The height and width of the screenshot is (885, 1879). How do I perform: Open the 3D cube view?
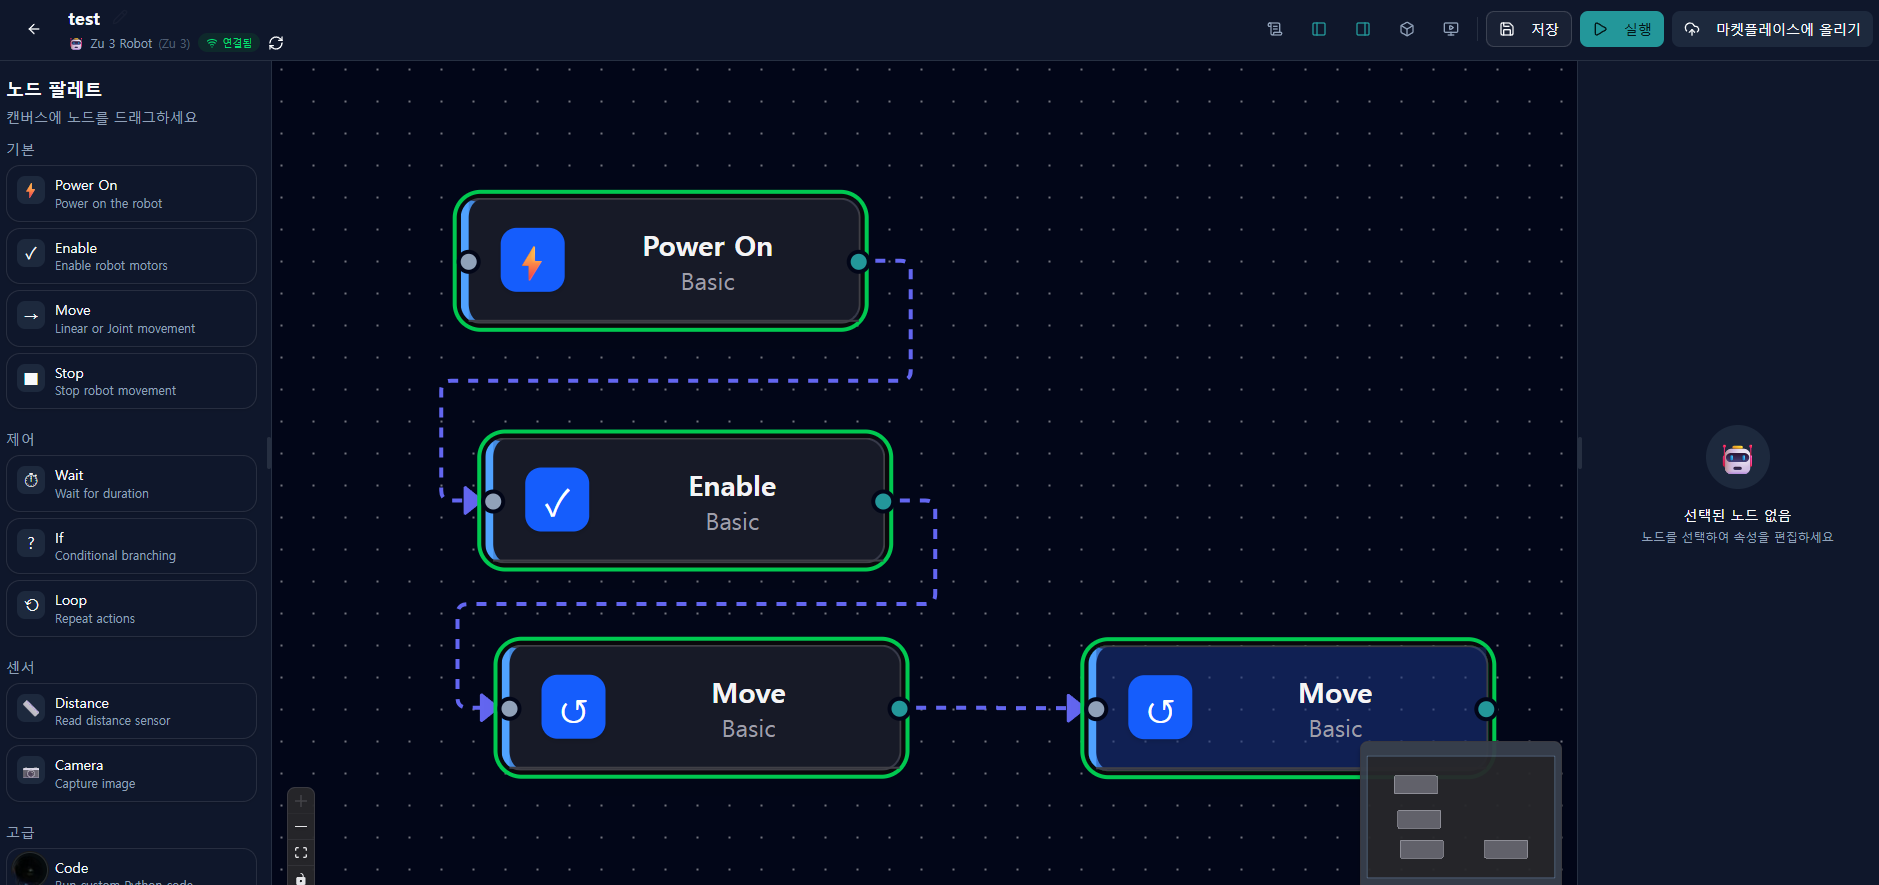point(1407,29)
